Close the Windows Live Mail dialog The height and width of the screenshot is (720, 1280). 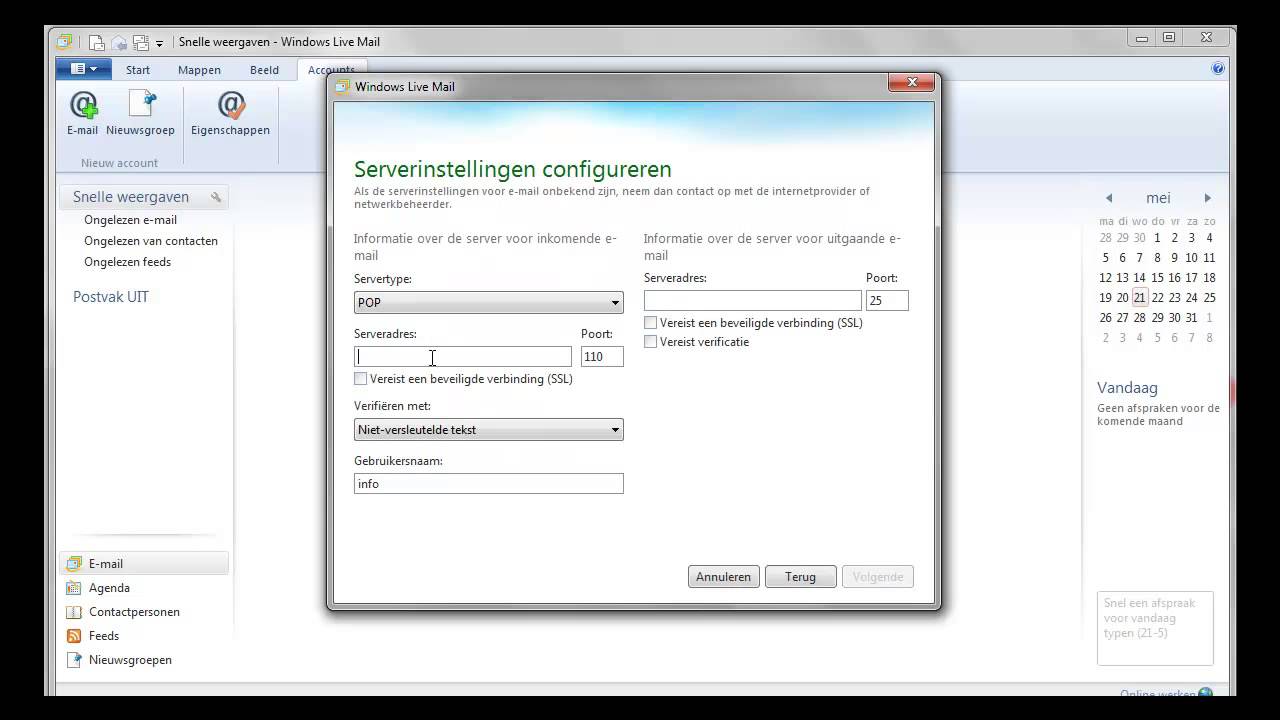click(912, 82)
